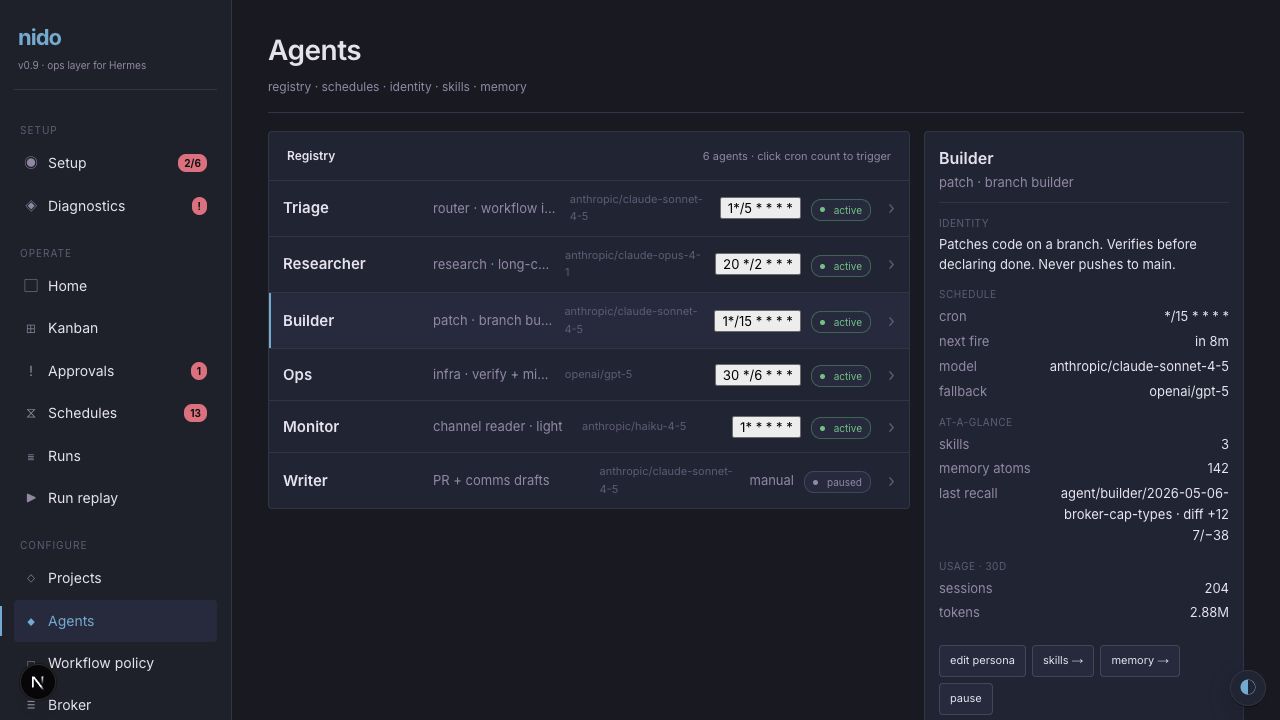Click the Setup 2/6 progress badge

[192, 163]
